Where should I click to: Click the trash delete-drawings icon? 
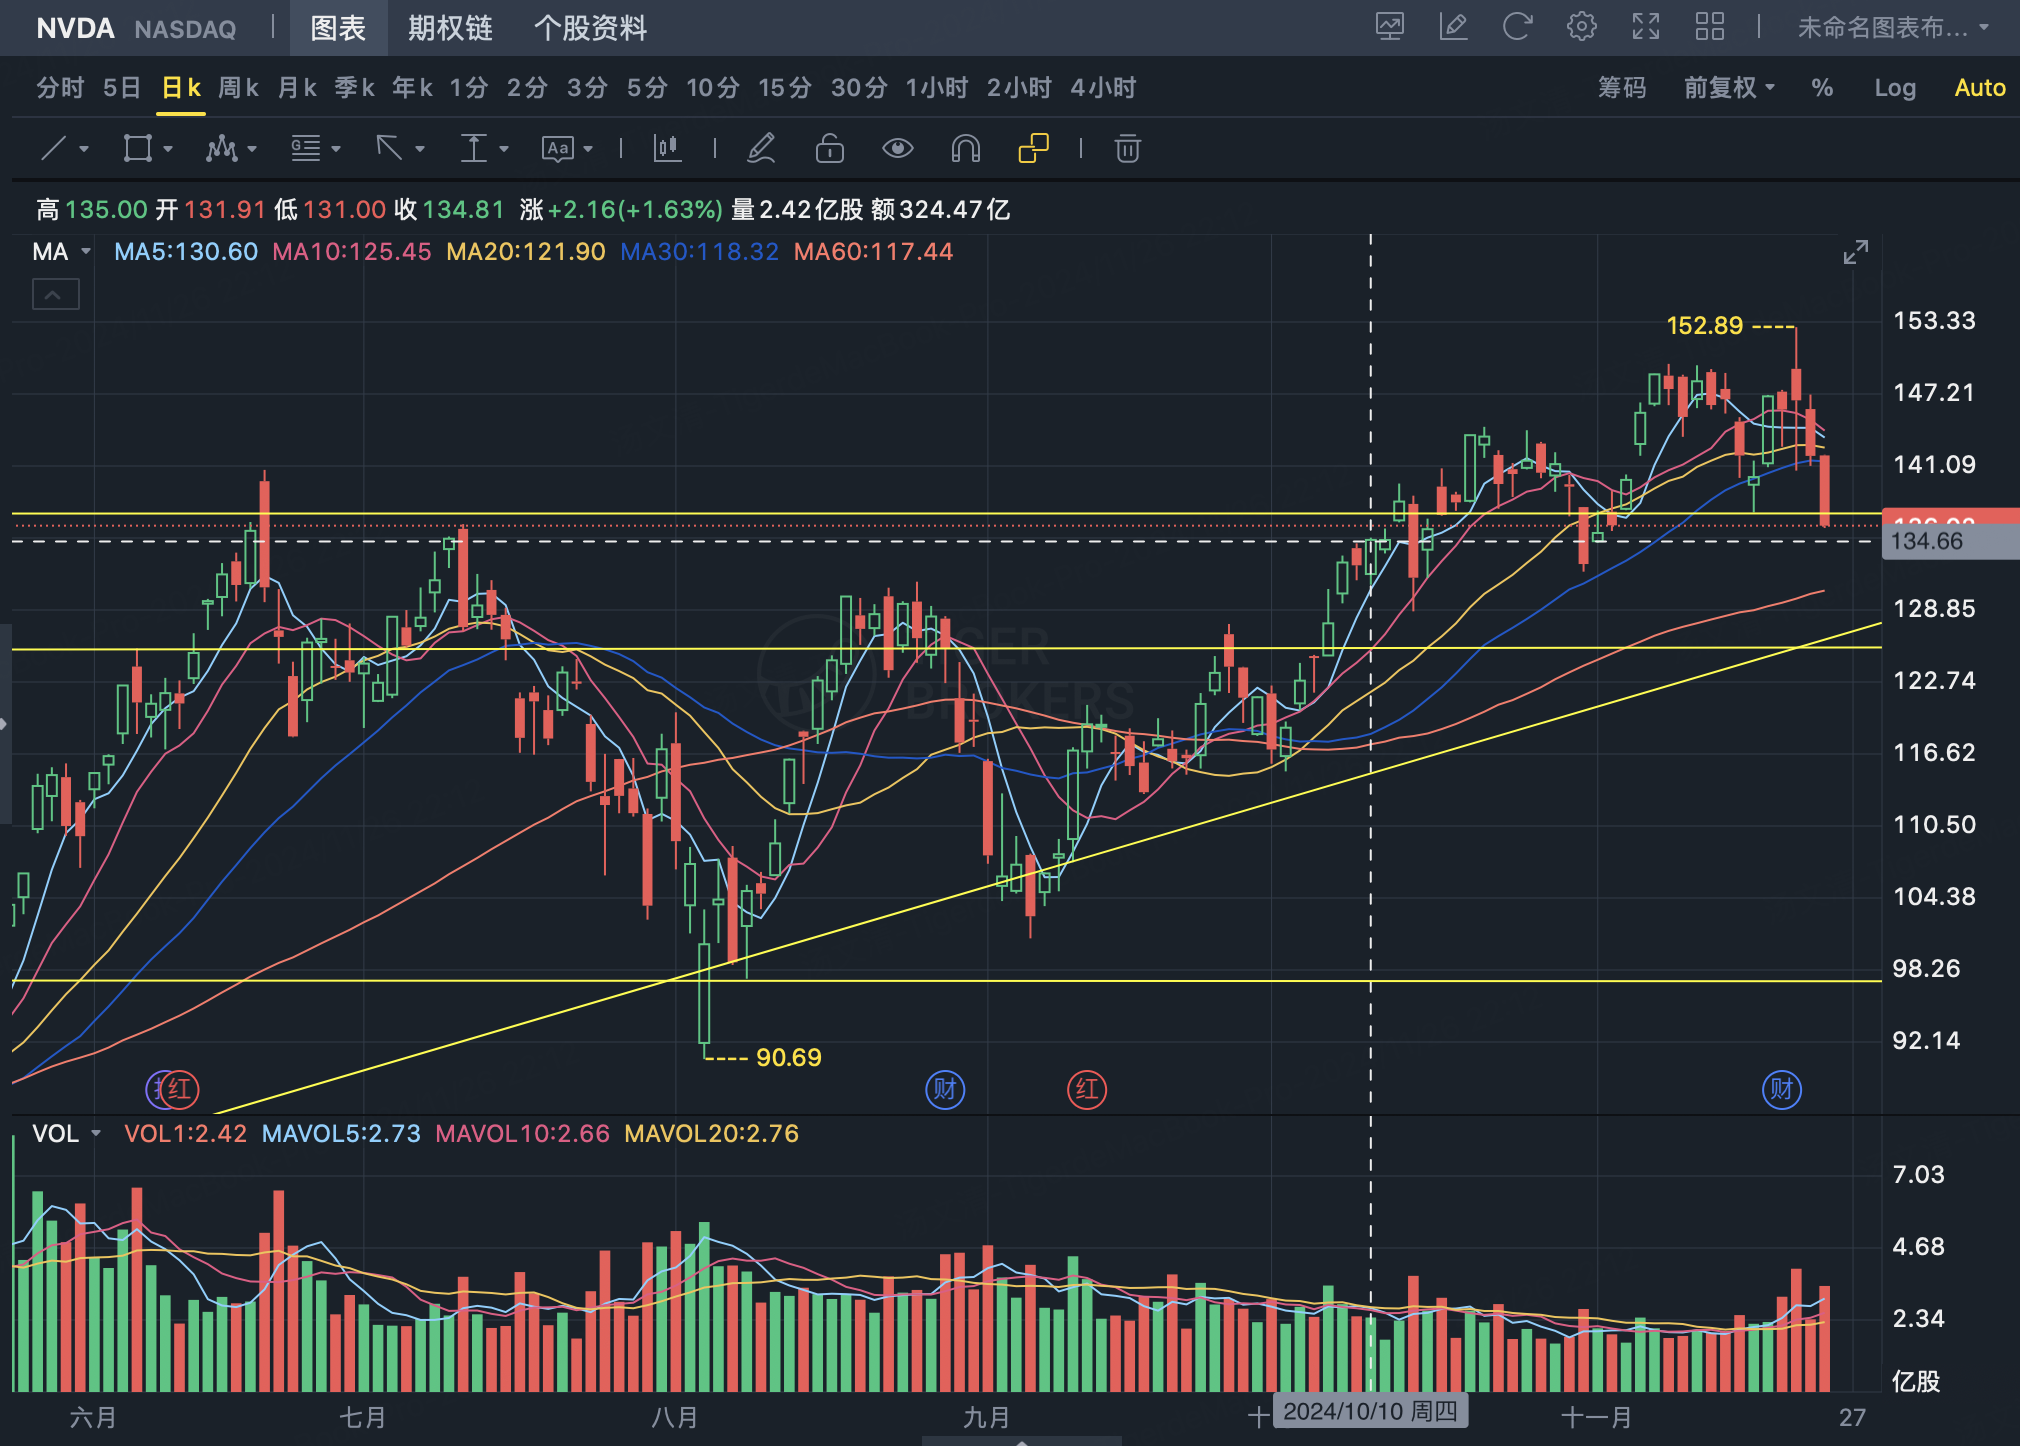point(1127,149)
